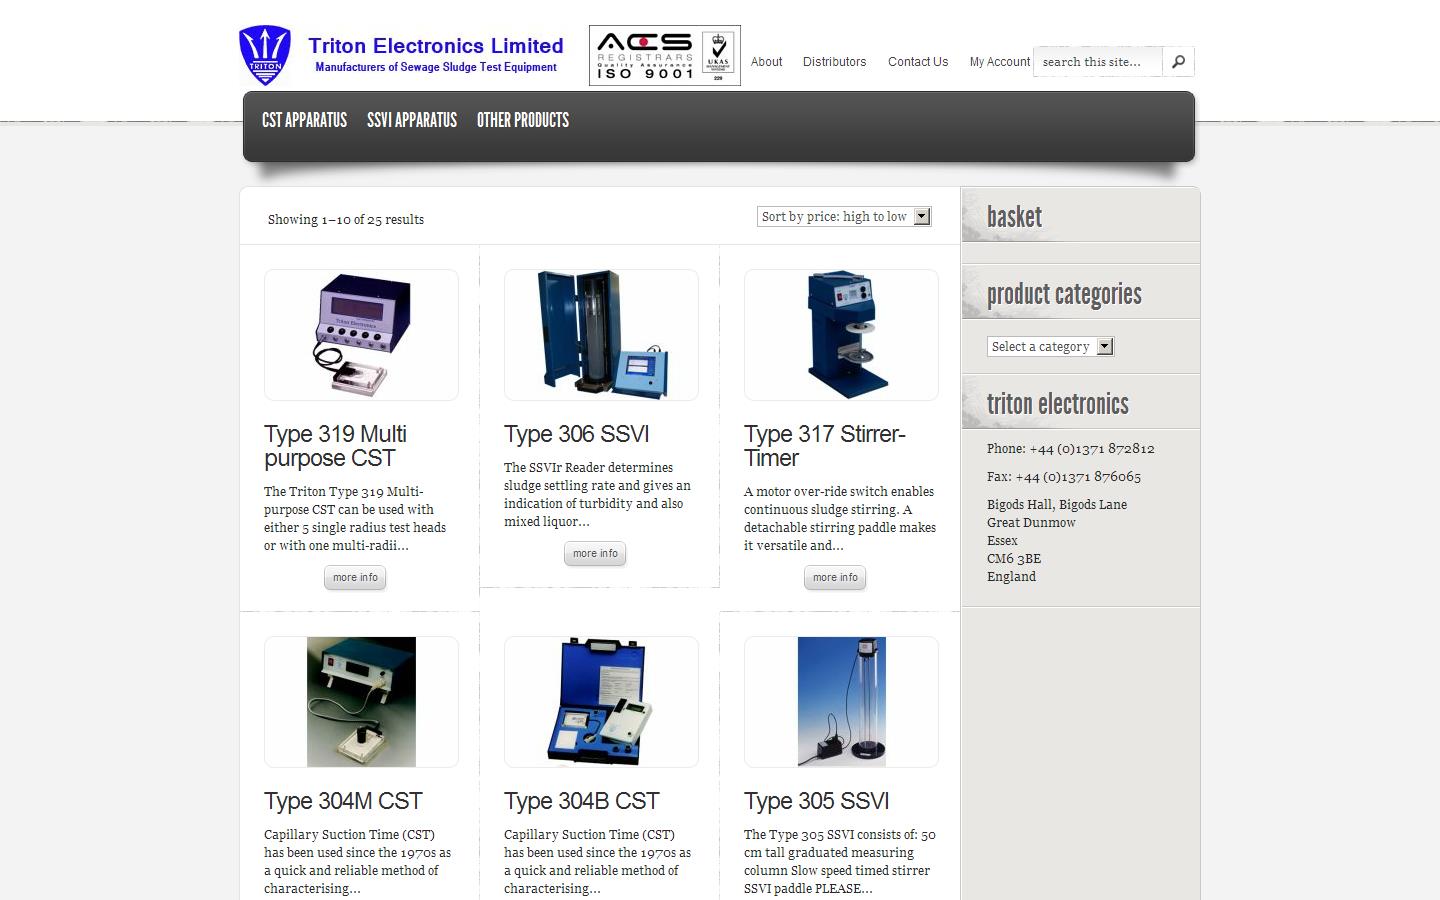Click more info under Type 306 SSVI
The image size is (1440, 900).
(594, 553)
